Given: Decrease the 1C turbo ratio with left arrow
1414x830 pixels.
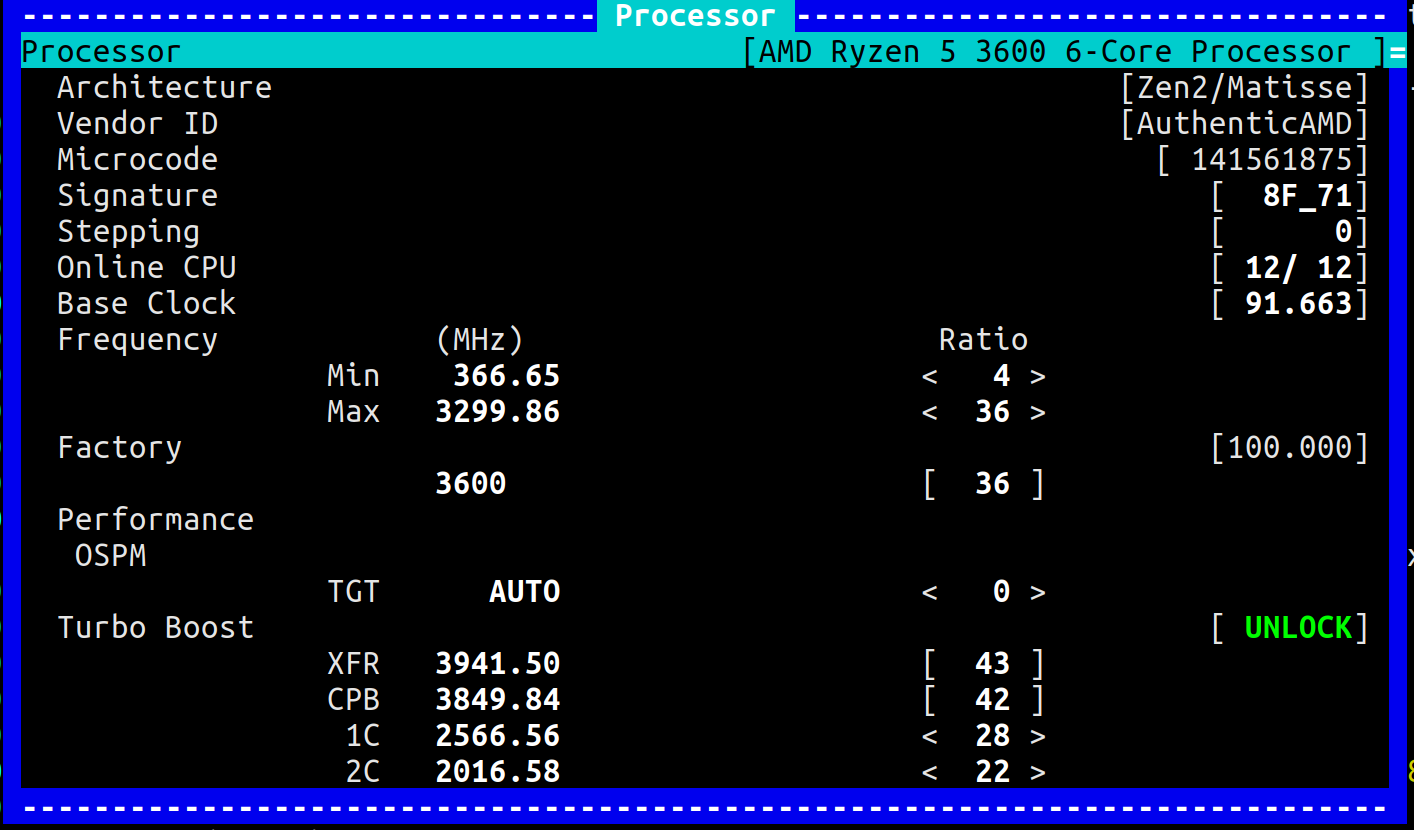Looking at the screenshot, I should click(930, 737).
